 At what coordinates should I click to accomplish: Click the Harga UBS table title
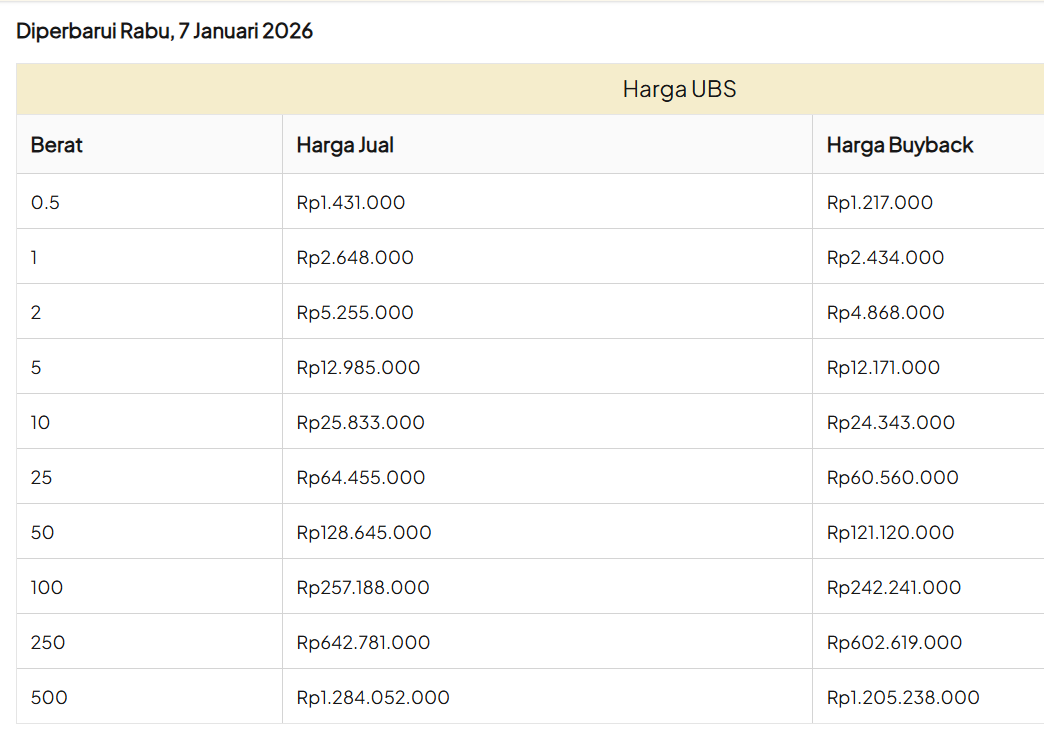coord(679,89)
